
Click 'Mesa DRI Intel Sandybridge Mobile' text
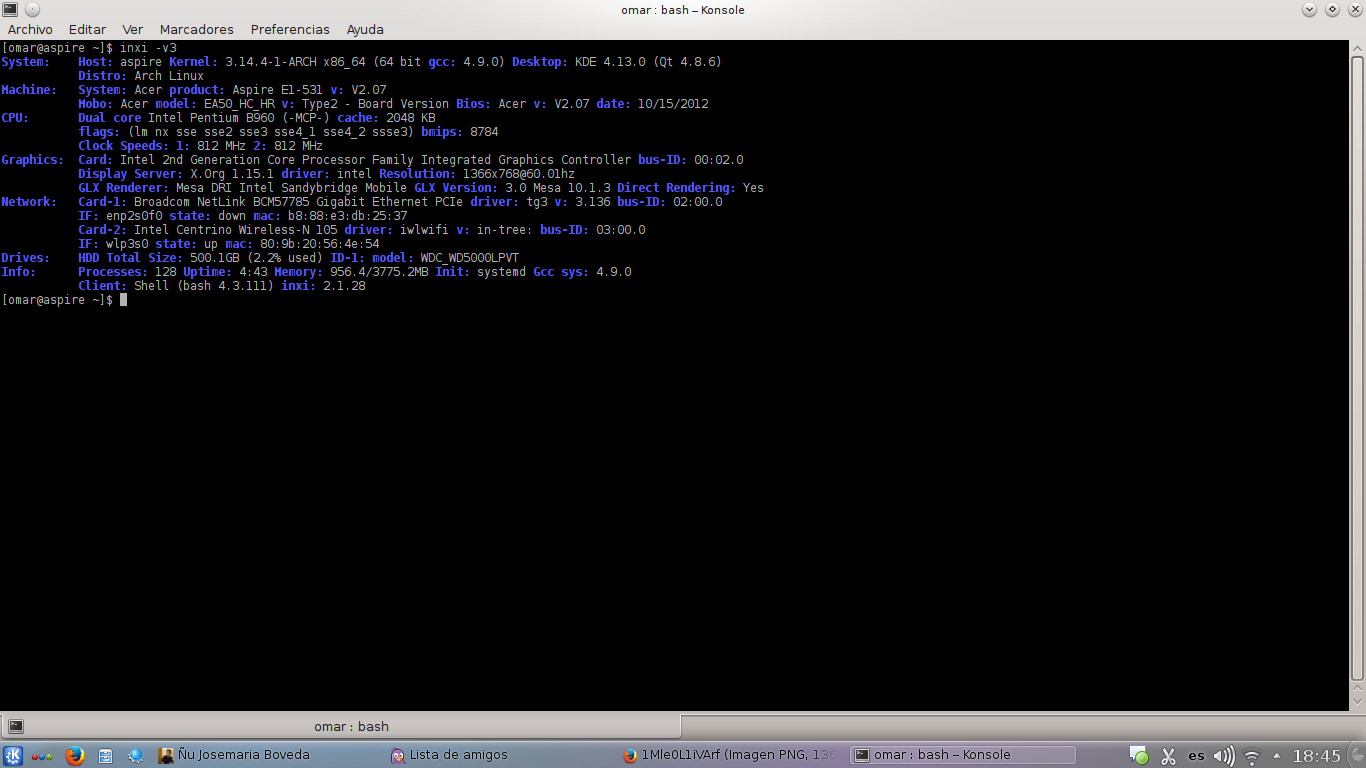coord(292,188)
